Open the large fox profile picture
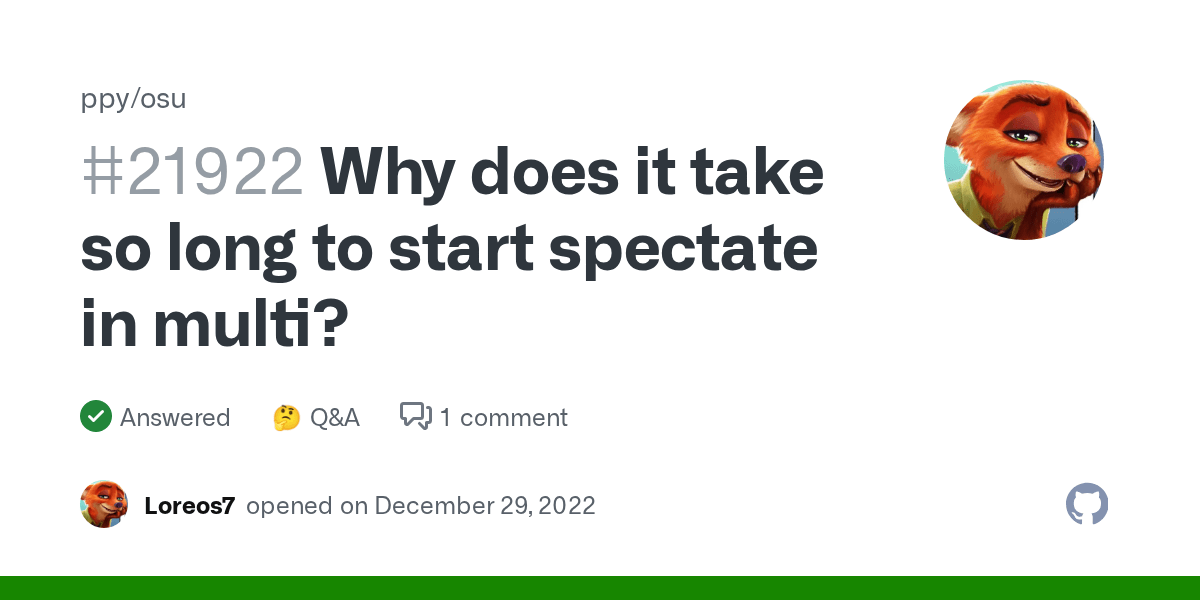Image resolution: width=1200 pixels, height=600 pixels. click(x=1023, y=160)
